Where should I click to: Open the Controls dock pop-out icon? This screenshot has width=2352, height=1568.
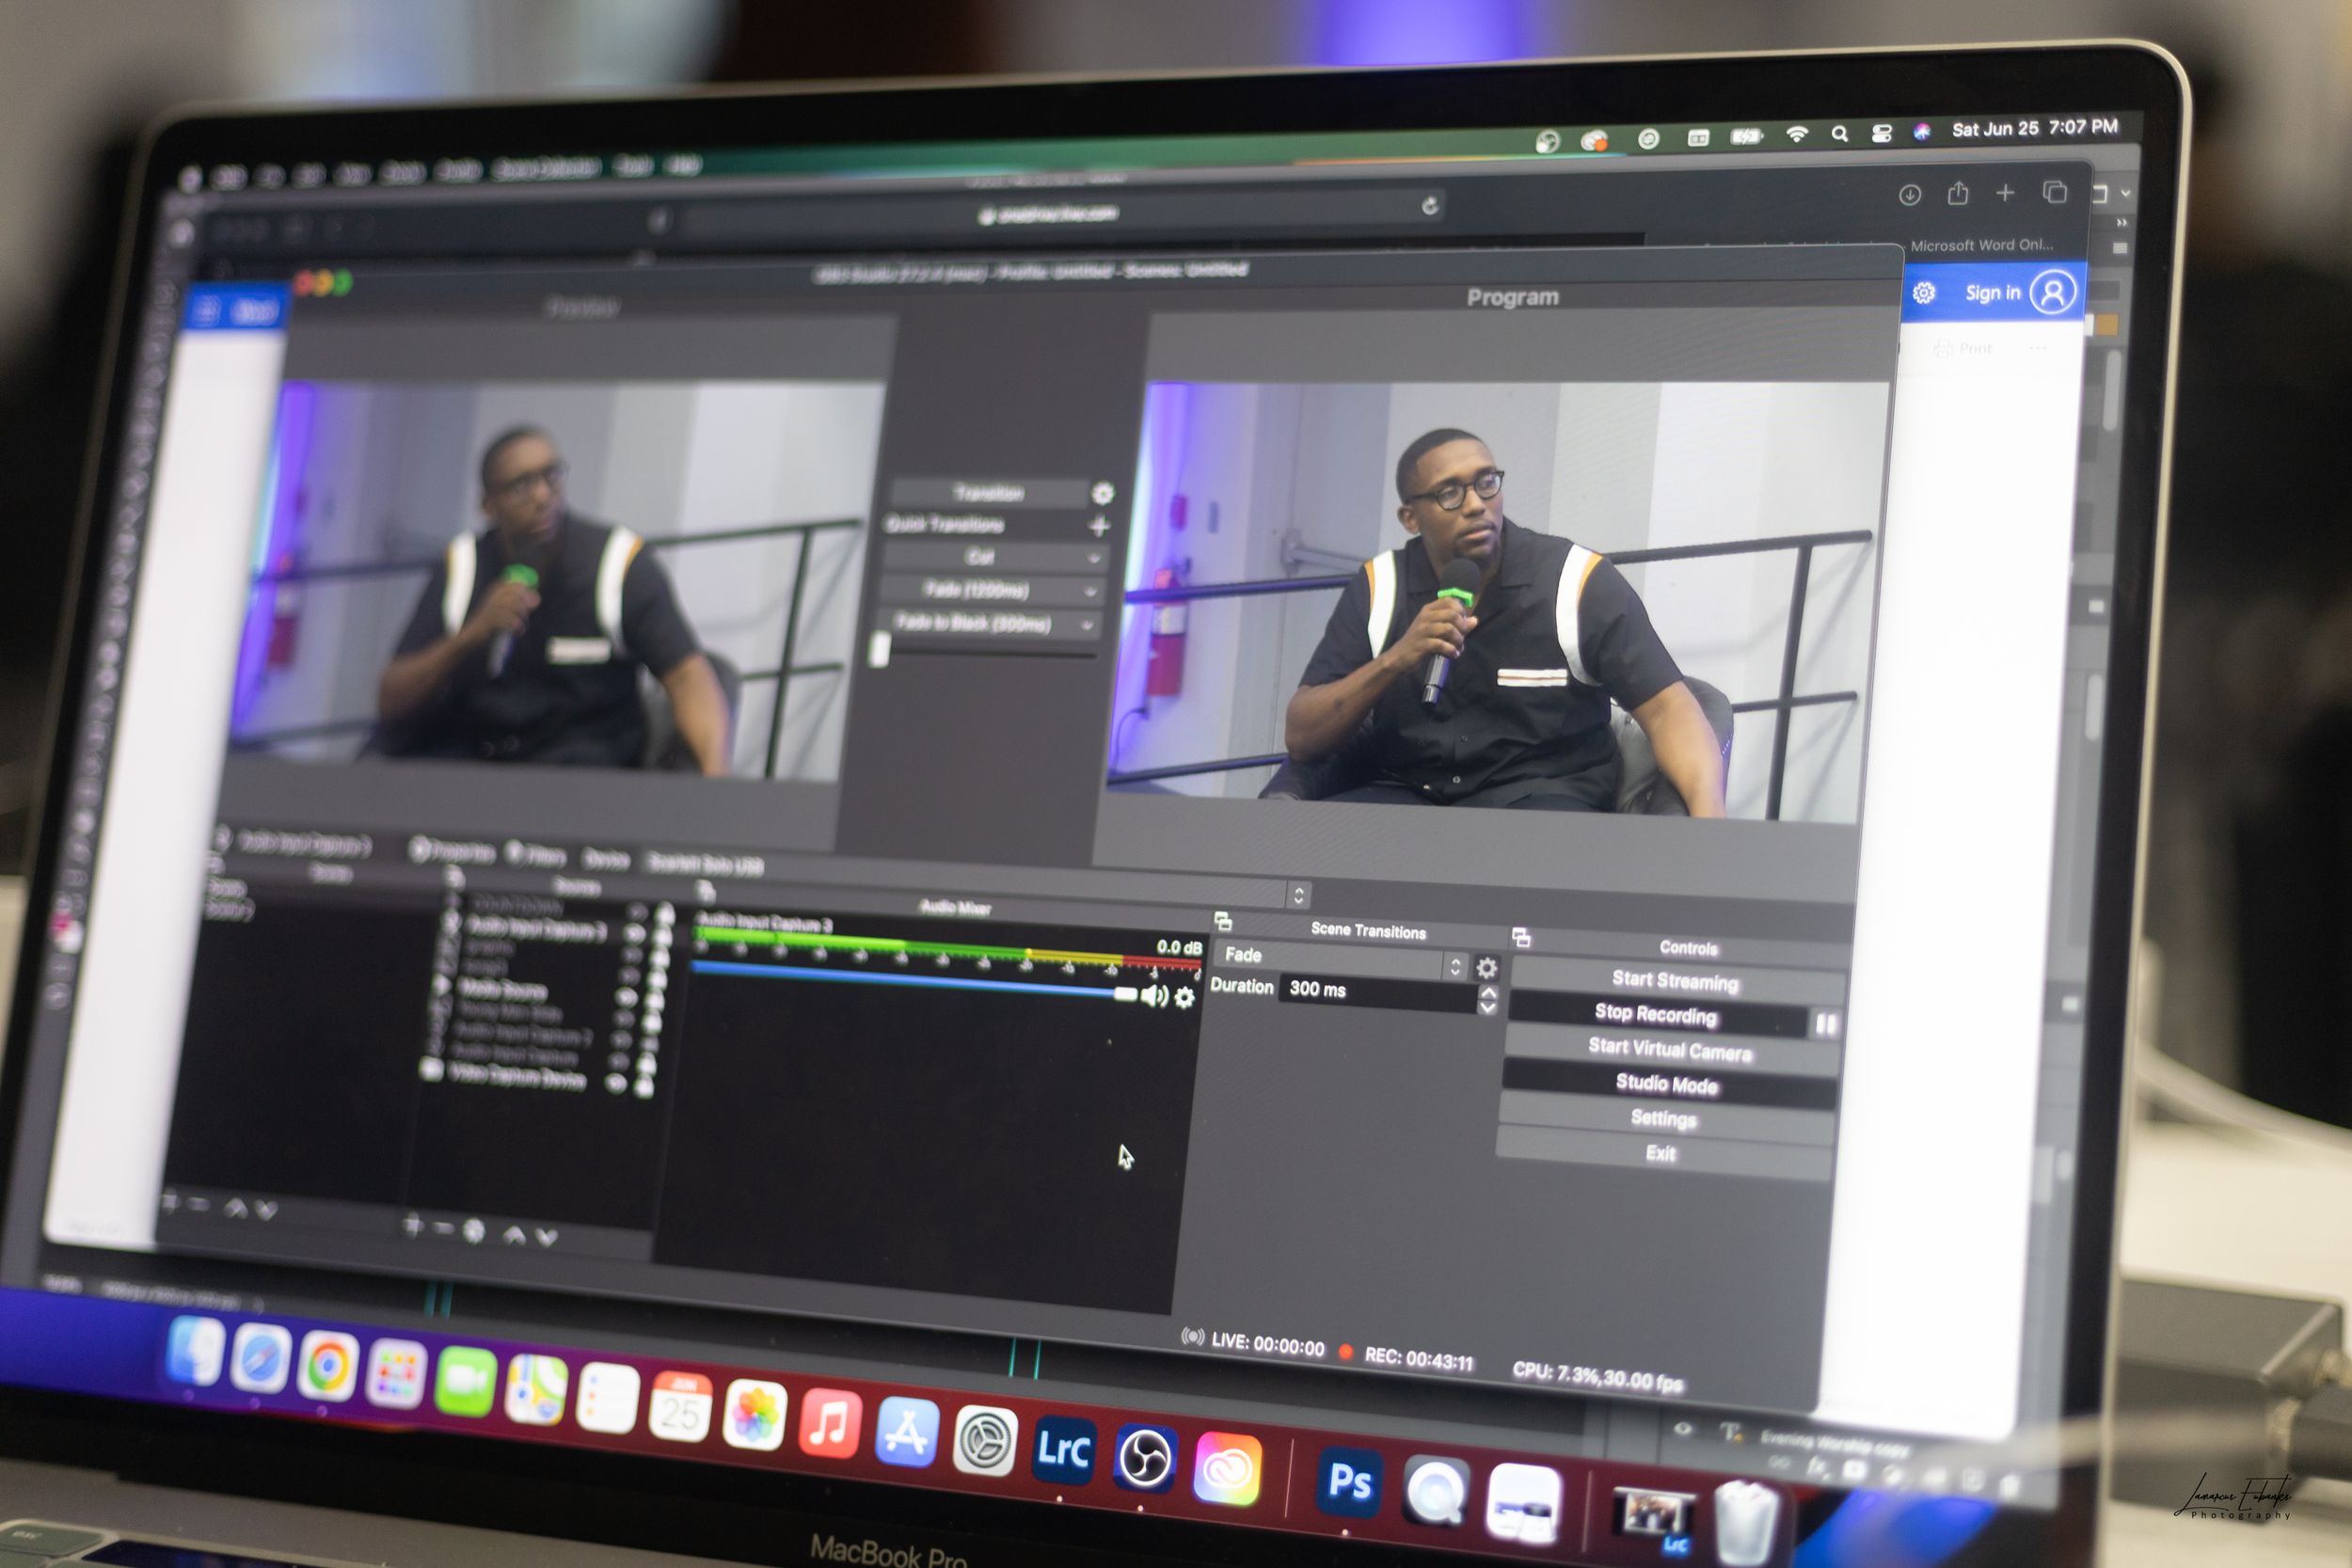coord(1522,937)
